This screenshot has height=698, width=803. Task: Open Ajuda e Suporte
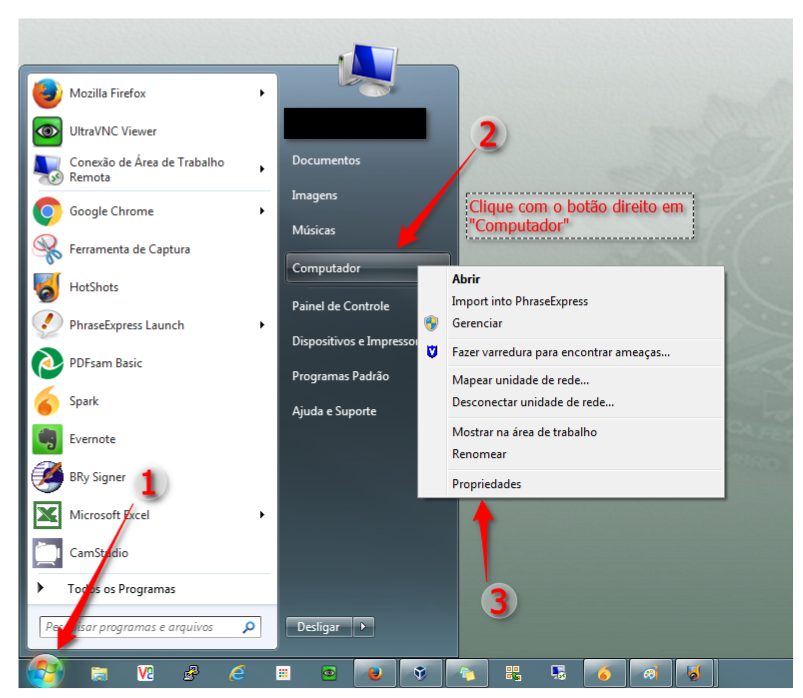click(x=334, y=411)
